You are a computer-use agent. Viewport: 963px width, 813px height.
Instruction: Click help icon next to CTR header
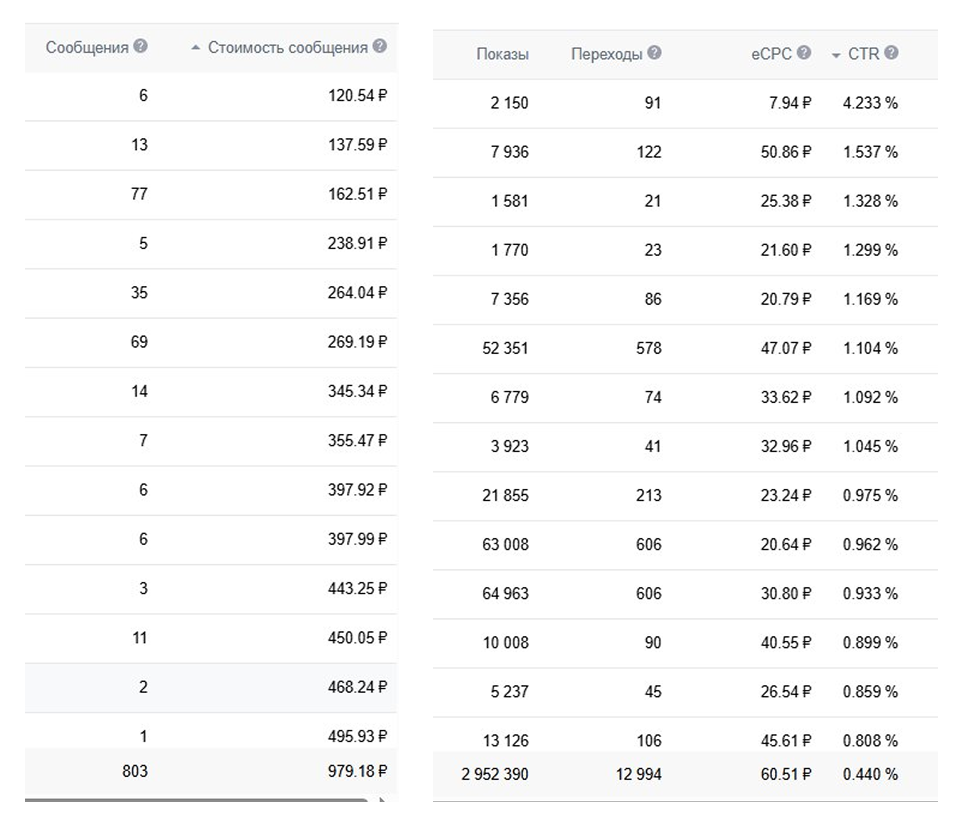(891, 53)
